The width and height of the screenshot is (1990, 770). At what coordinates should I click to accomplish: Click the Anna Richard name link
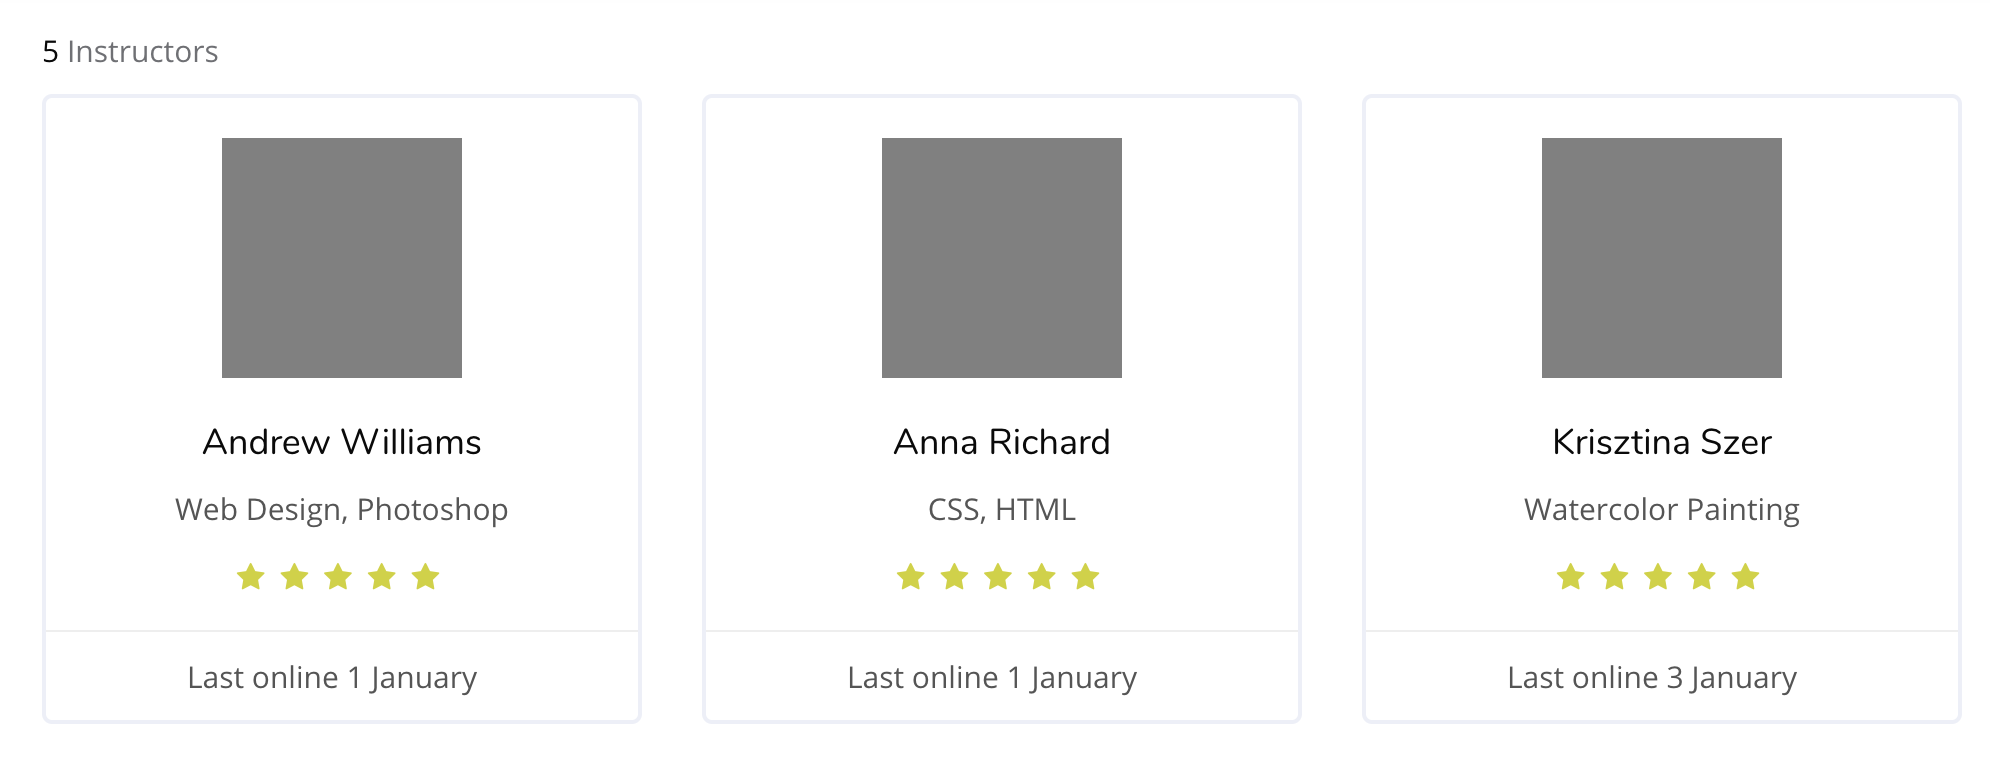point(1002,442)
